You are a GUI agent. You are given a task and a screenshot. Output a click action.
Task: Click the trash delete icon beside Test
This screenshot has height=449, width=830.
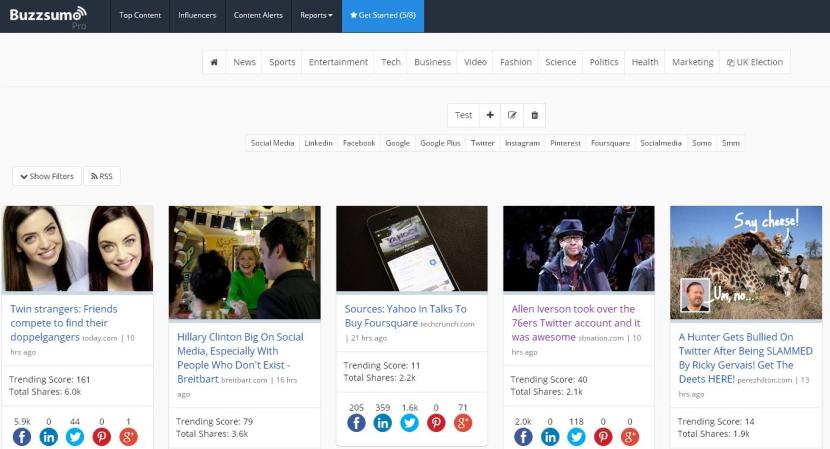535,115
